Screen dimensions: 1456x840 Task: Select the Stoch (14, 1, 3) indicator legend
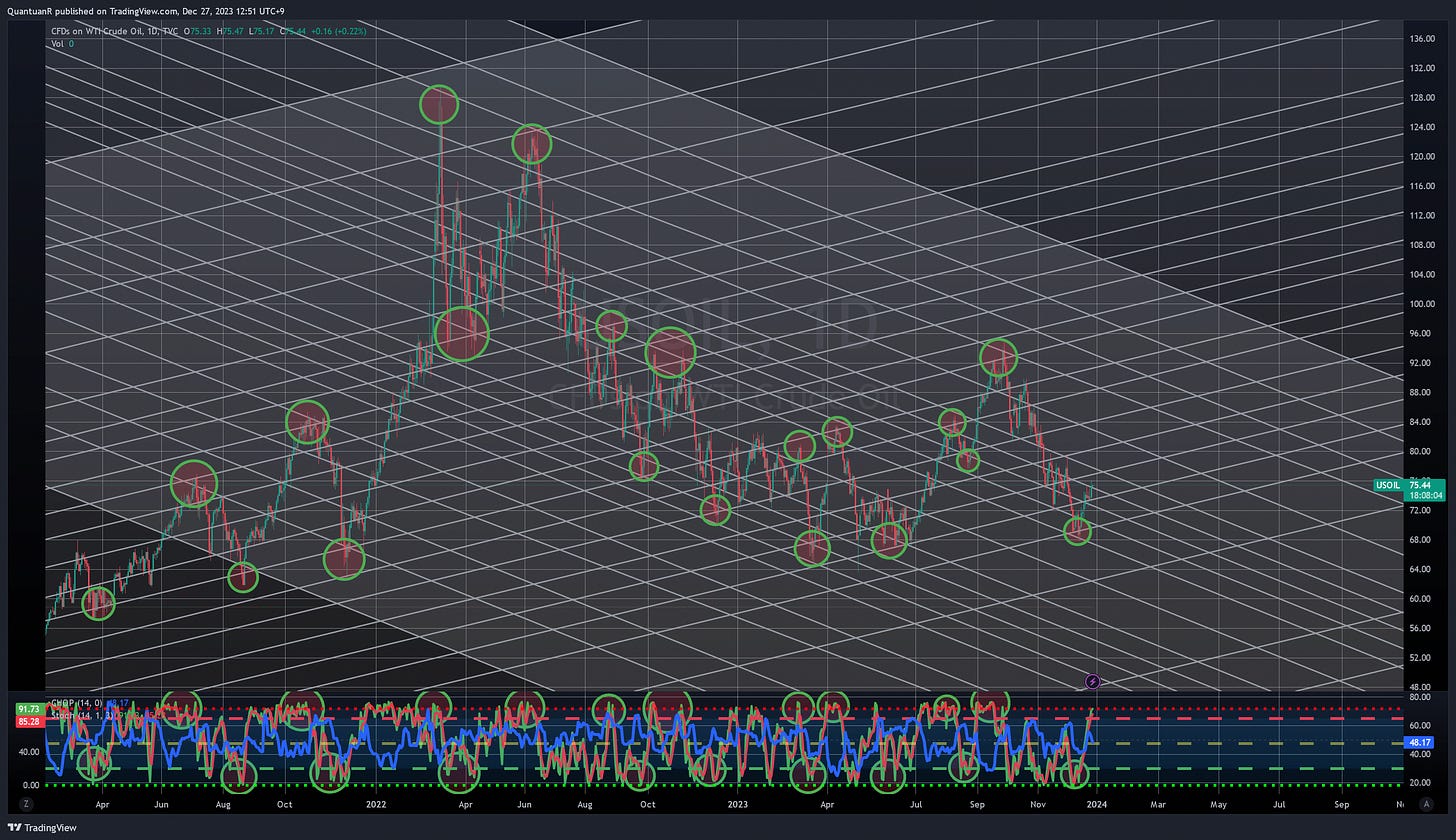80,714
